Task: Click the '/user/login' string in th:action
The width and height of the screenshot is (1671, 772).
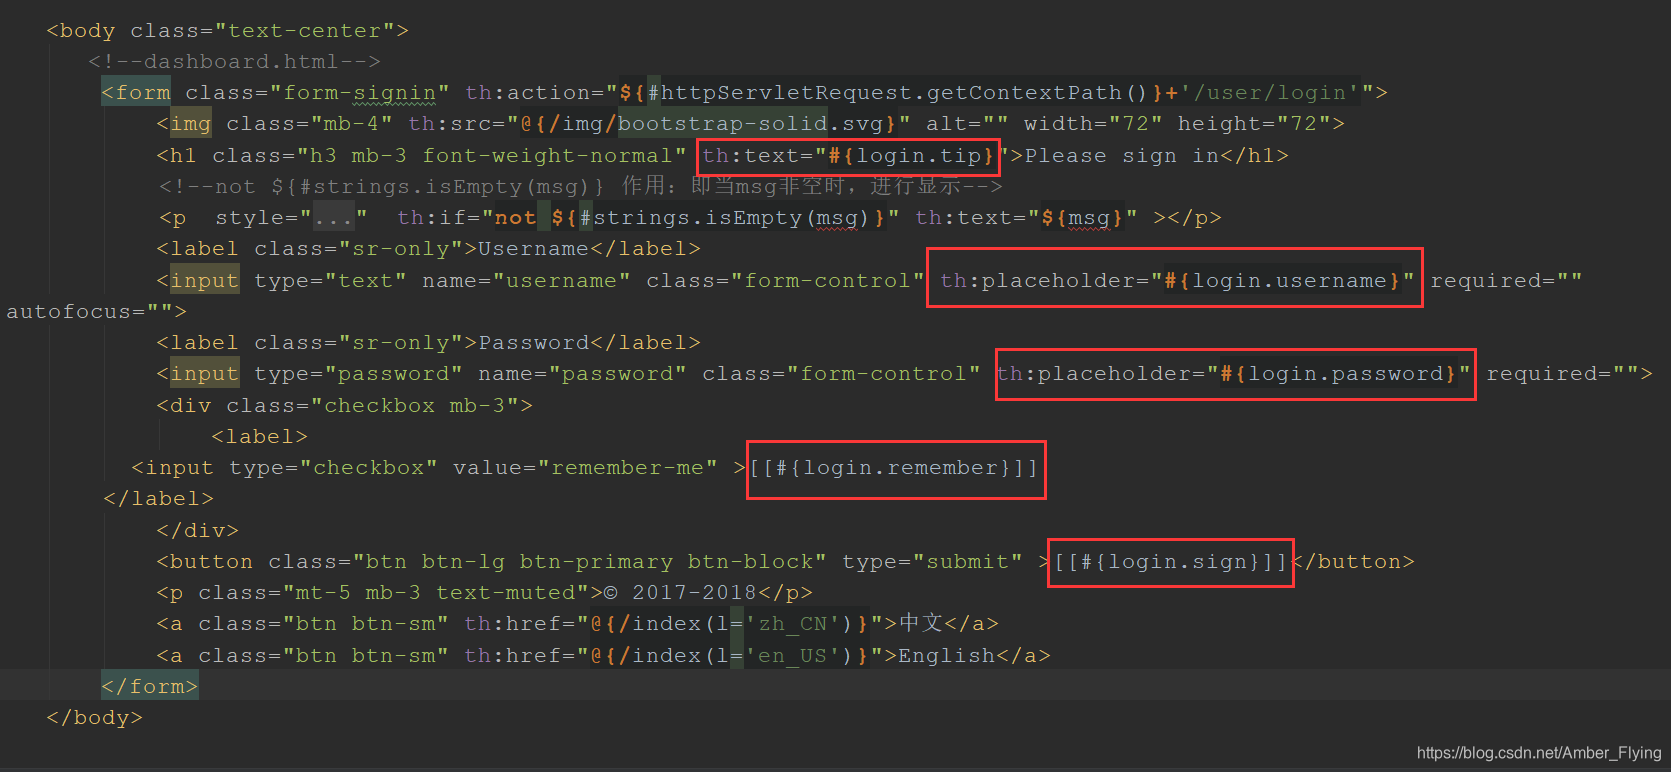Action: (x=1270, y=93)
